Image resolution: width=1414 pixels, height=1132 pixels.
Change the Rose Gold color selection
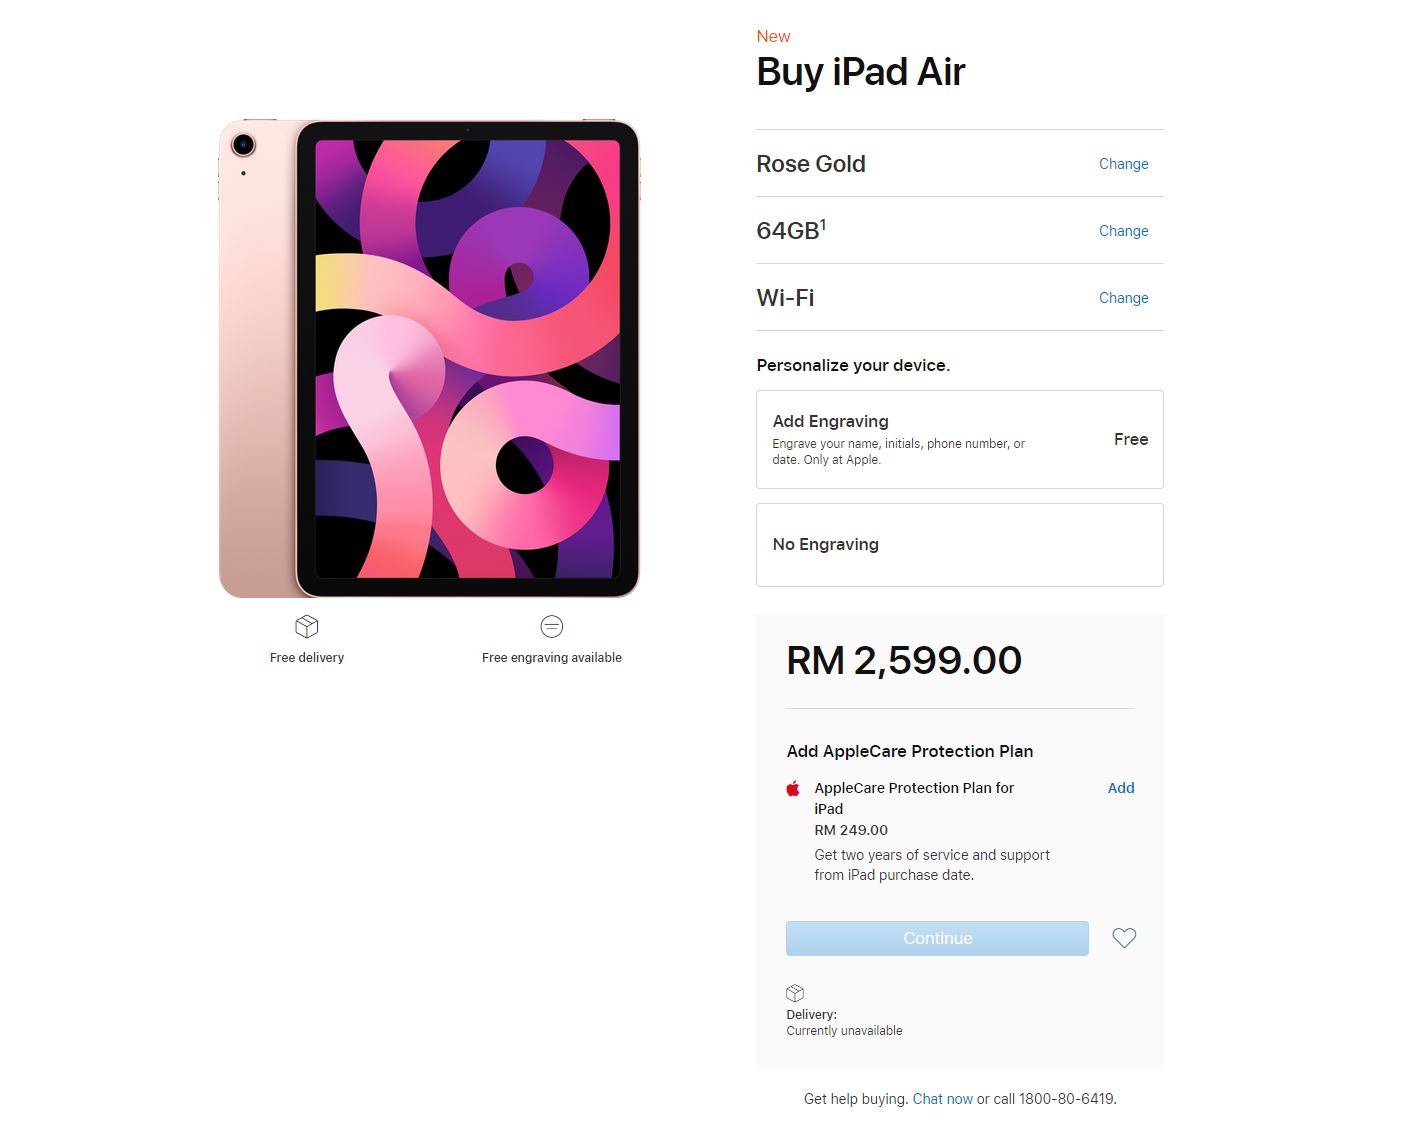(1123, 164)
